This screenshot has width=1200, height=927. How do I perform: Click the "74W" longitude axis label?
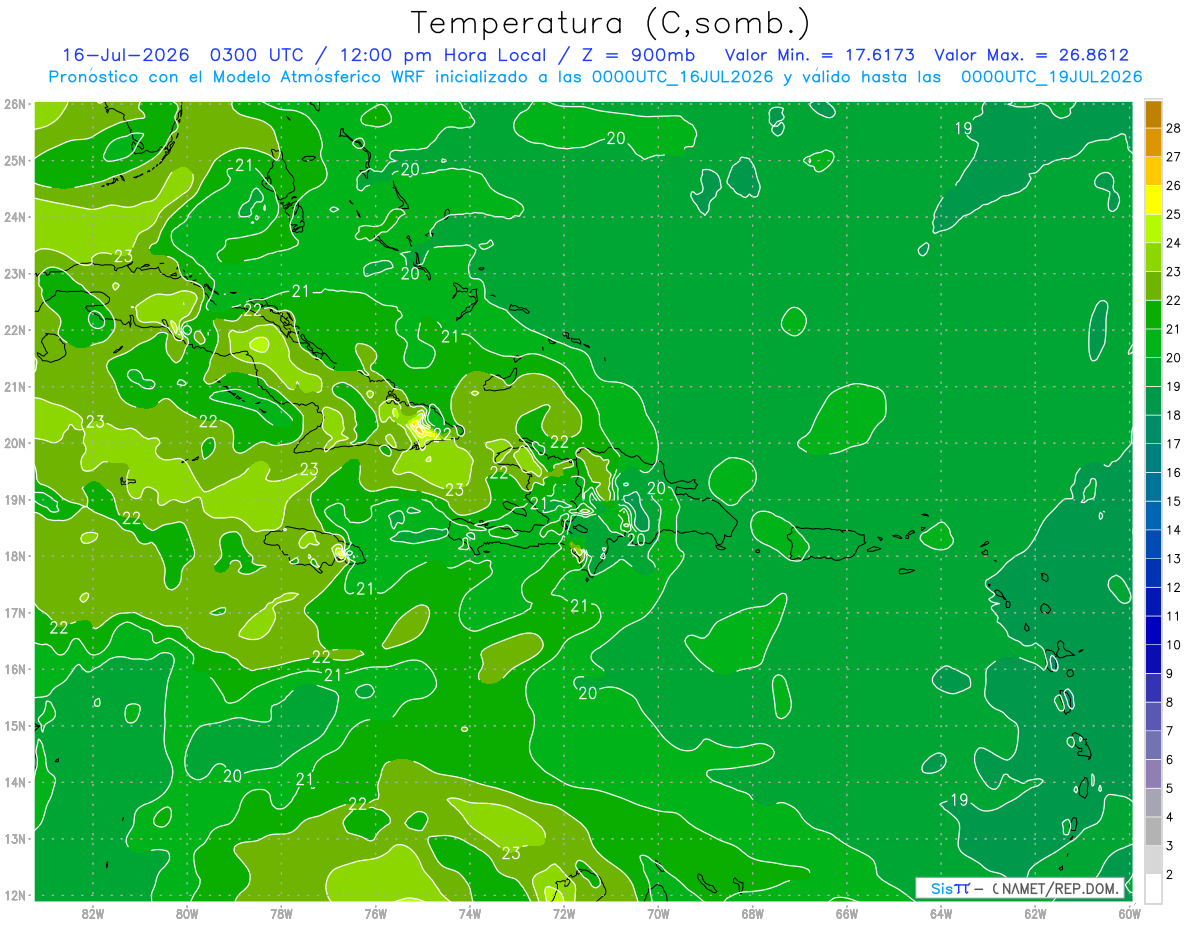point(469,913)
